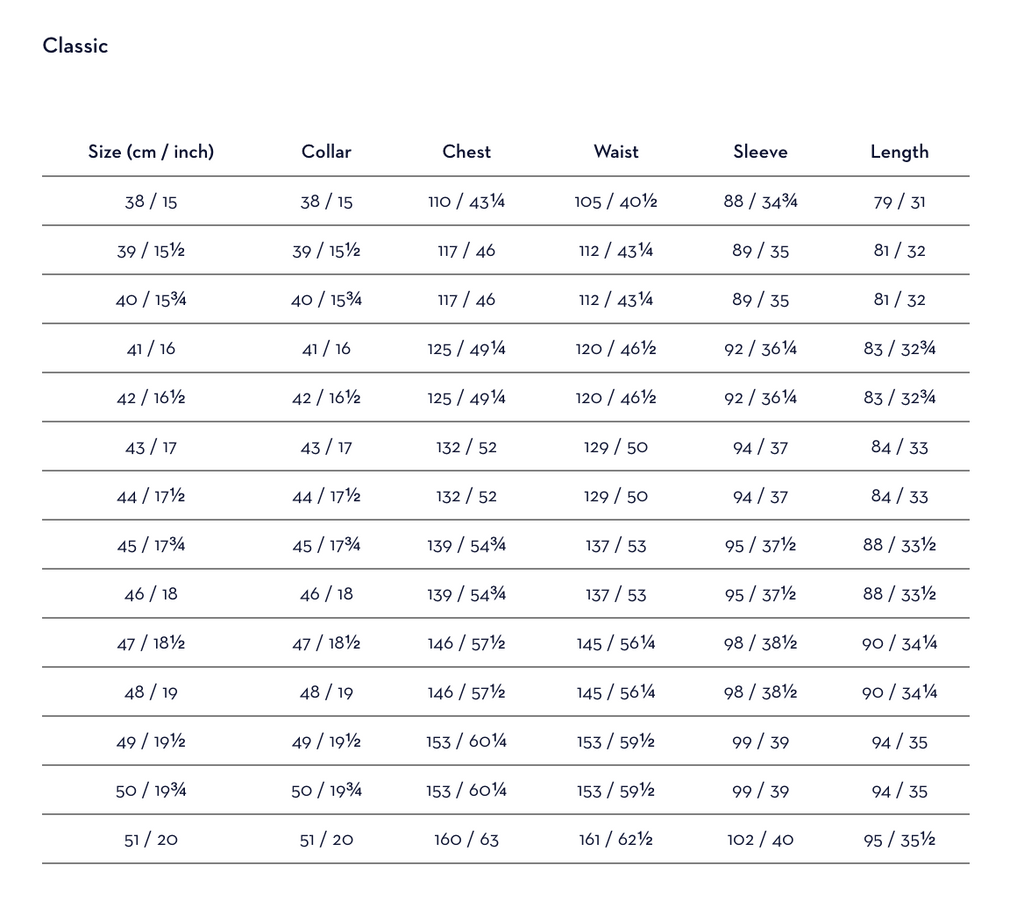This screenshot has height=922, width=1024.
Task: Select waist value 105 / 40½
Action: click(x=616, y=202)
